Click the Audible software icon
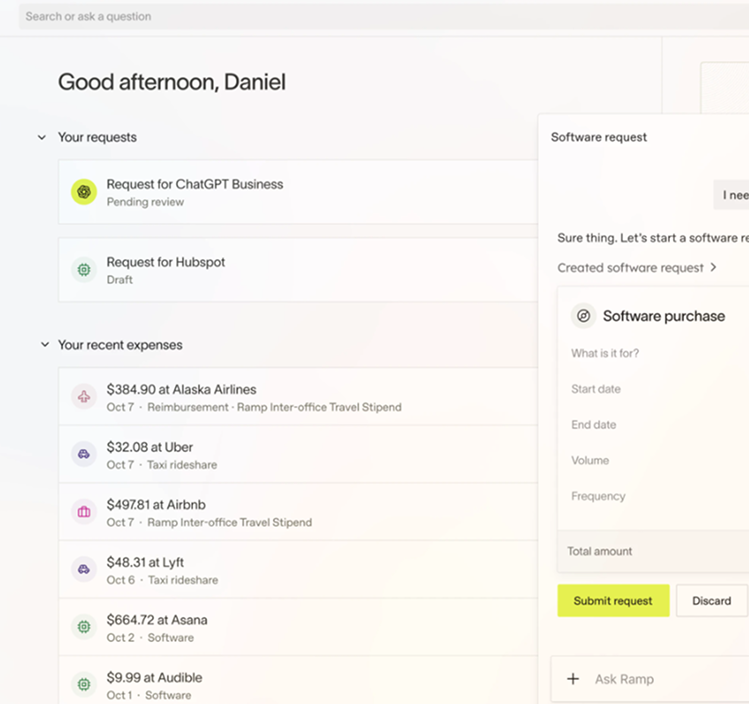 point(84,685)
